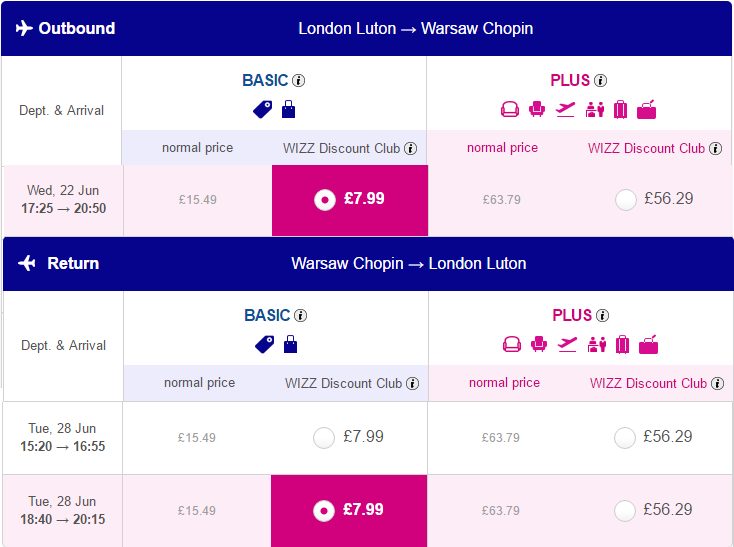Click the Outbound header plane icon

tap(24, 28)
